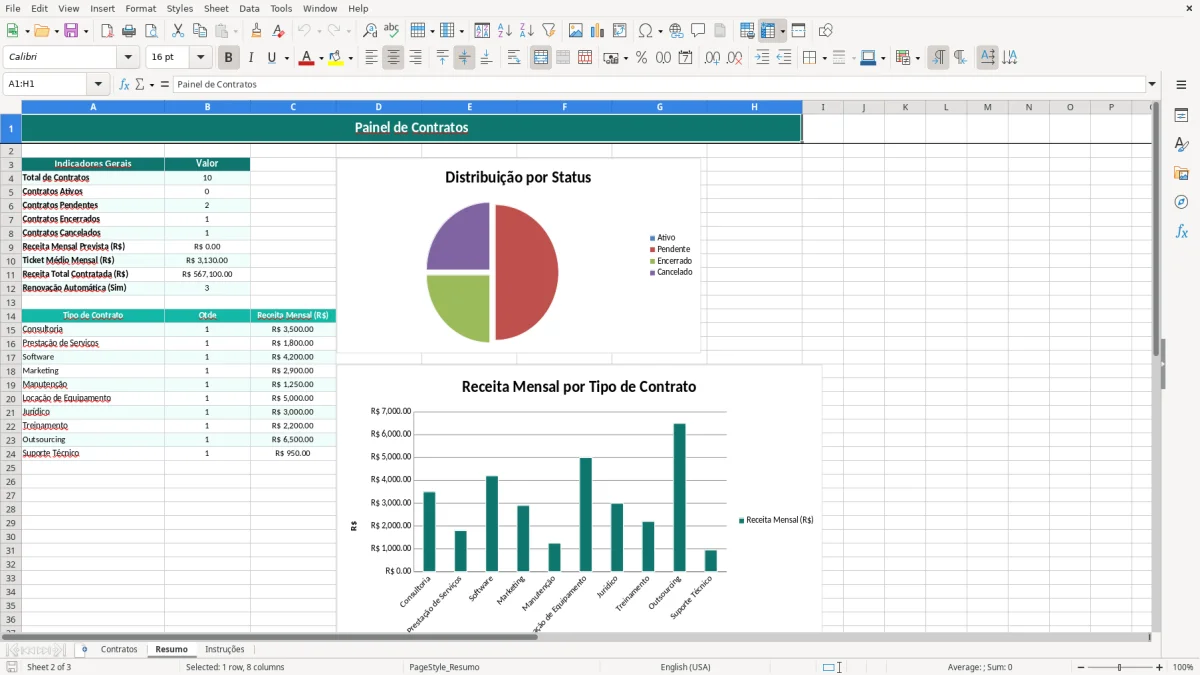Open the Sidebar Navigator compass icon
Viewport: 1200px width, 675px height.
point(1181,202)
